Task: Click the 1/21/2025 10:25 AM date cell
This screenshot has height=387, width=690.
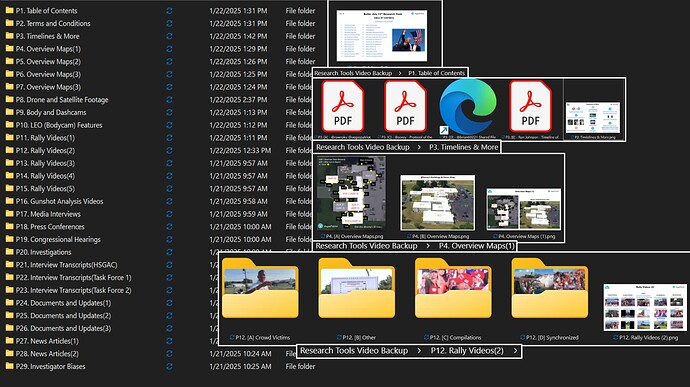Action: pos(240,366)
